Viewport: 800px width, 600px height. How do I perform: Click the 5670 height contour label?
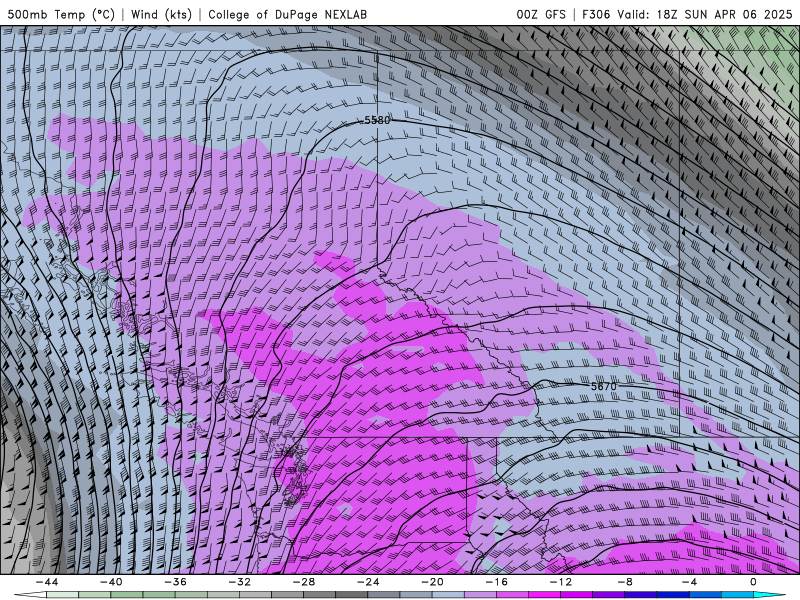604,386
